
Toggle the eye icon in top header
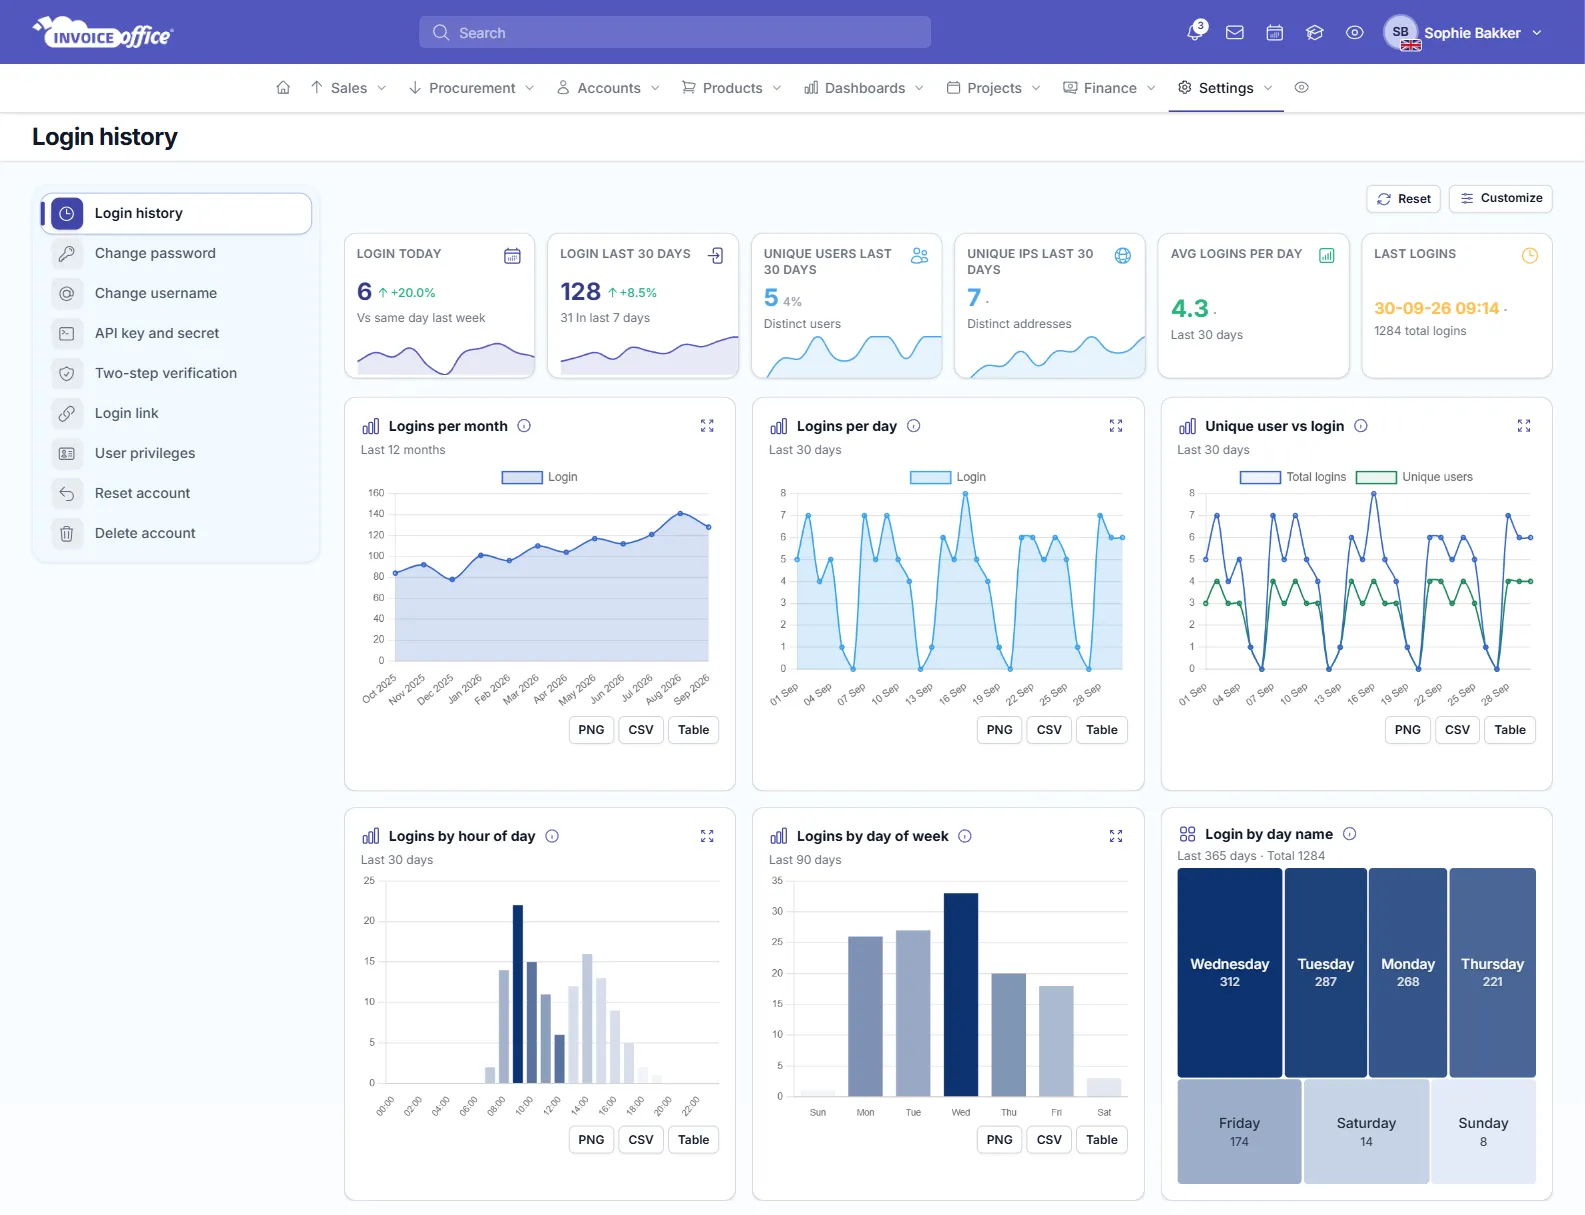point(1355,33)
